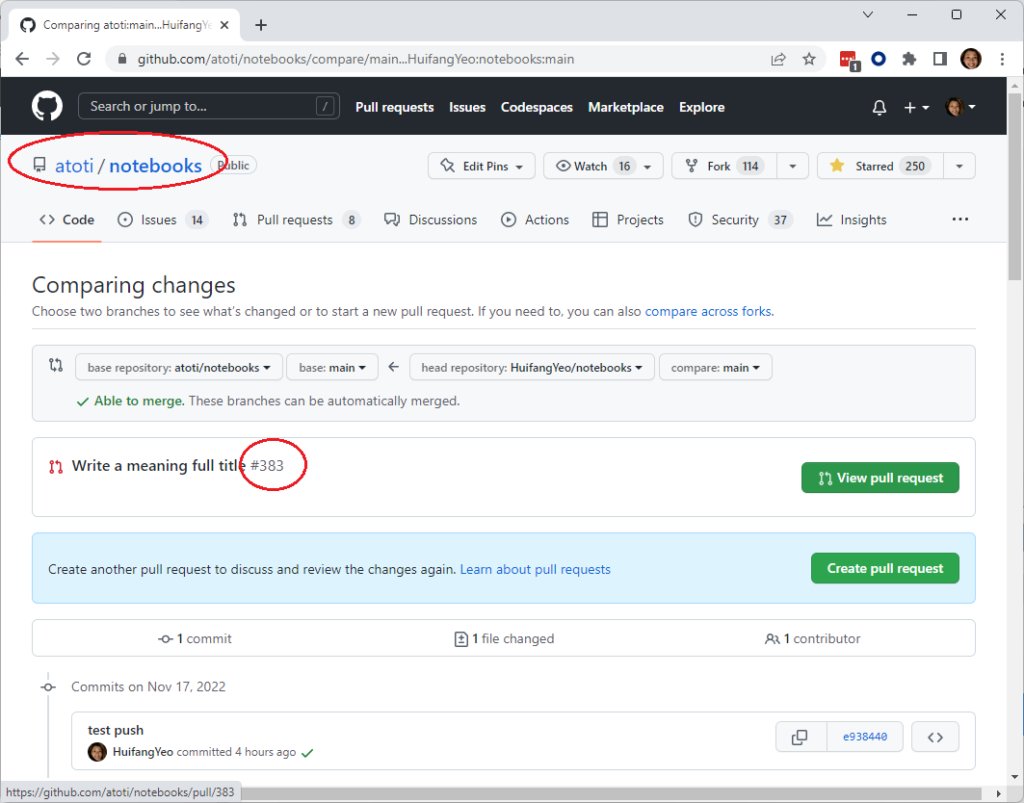The width and height of the screenshot is (1024, 803).
Task: Click the site lock icon
Action: point(122,59)
